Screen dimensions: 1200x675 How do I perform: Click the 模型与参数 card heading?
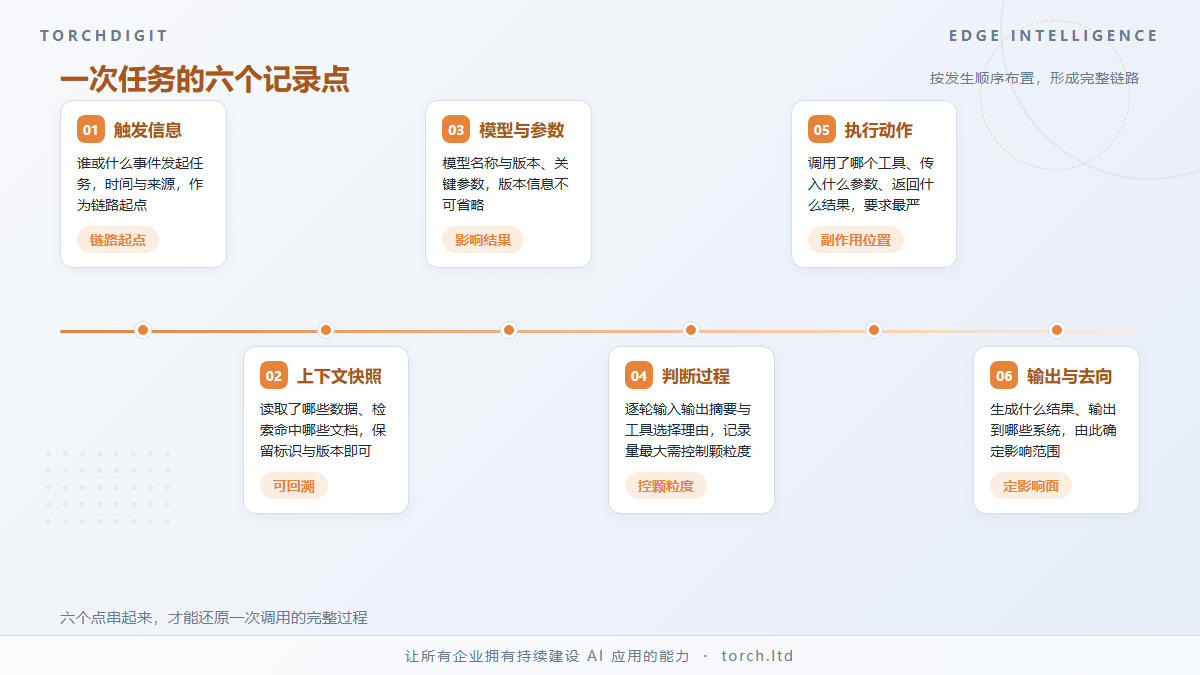click(x=522, y=130)
